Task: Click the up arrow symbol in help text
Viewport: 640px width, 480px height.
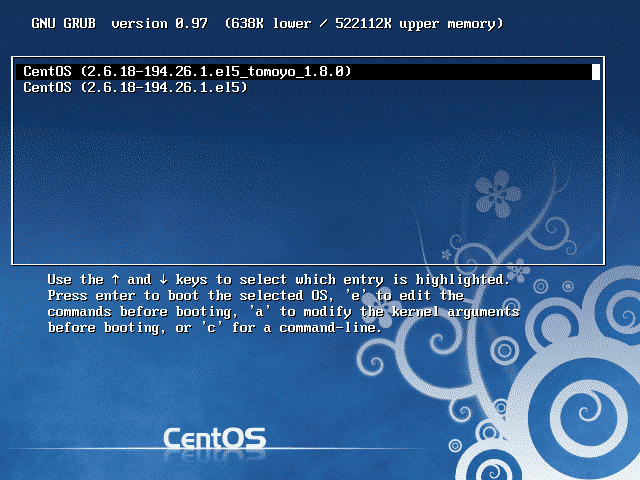Action: tap(115, 280)
